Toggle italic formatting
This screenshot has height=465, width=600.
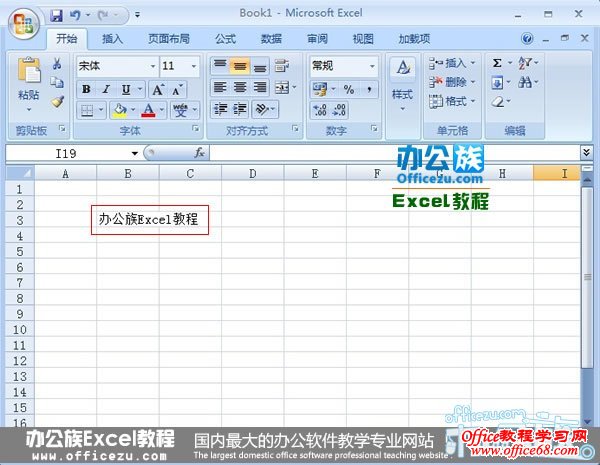(x=106, y=90)
